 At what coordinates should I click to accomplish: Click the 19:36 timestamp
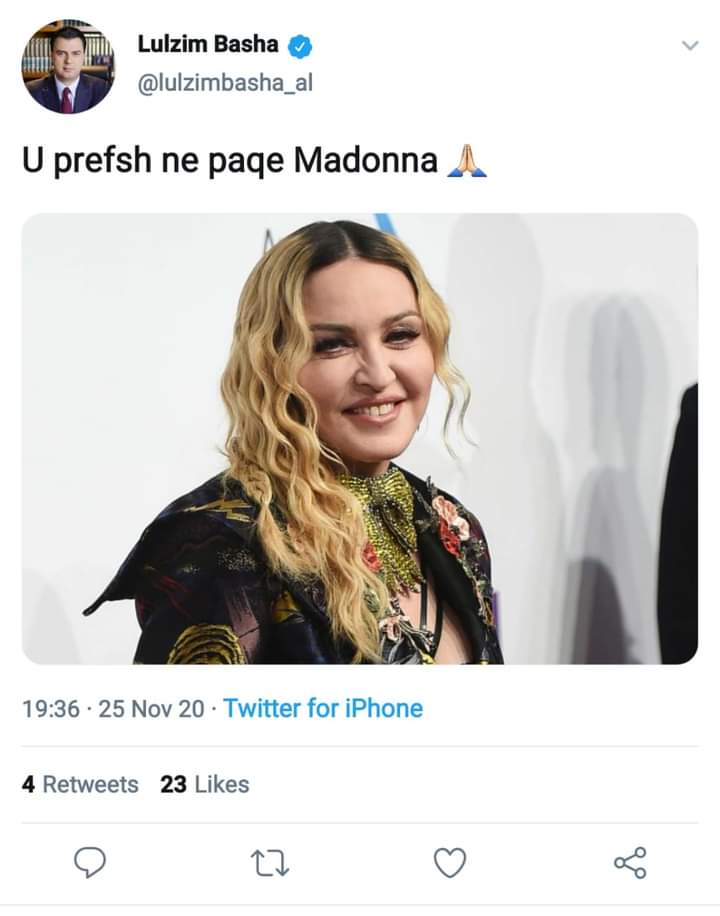click(50, 709)
